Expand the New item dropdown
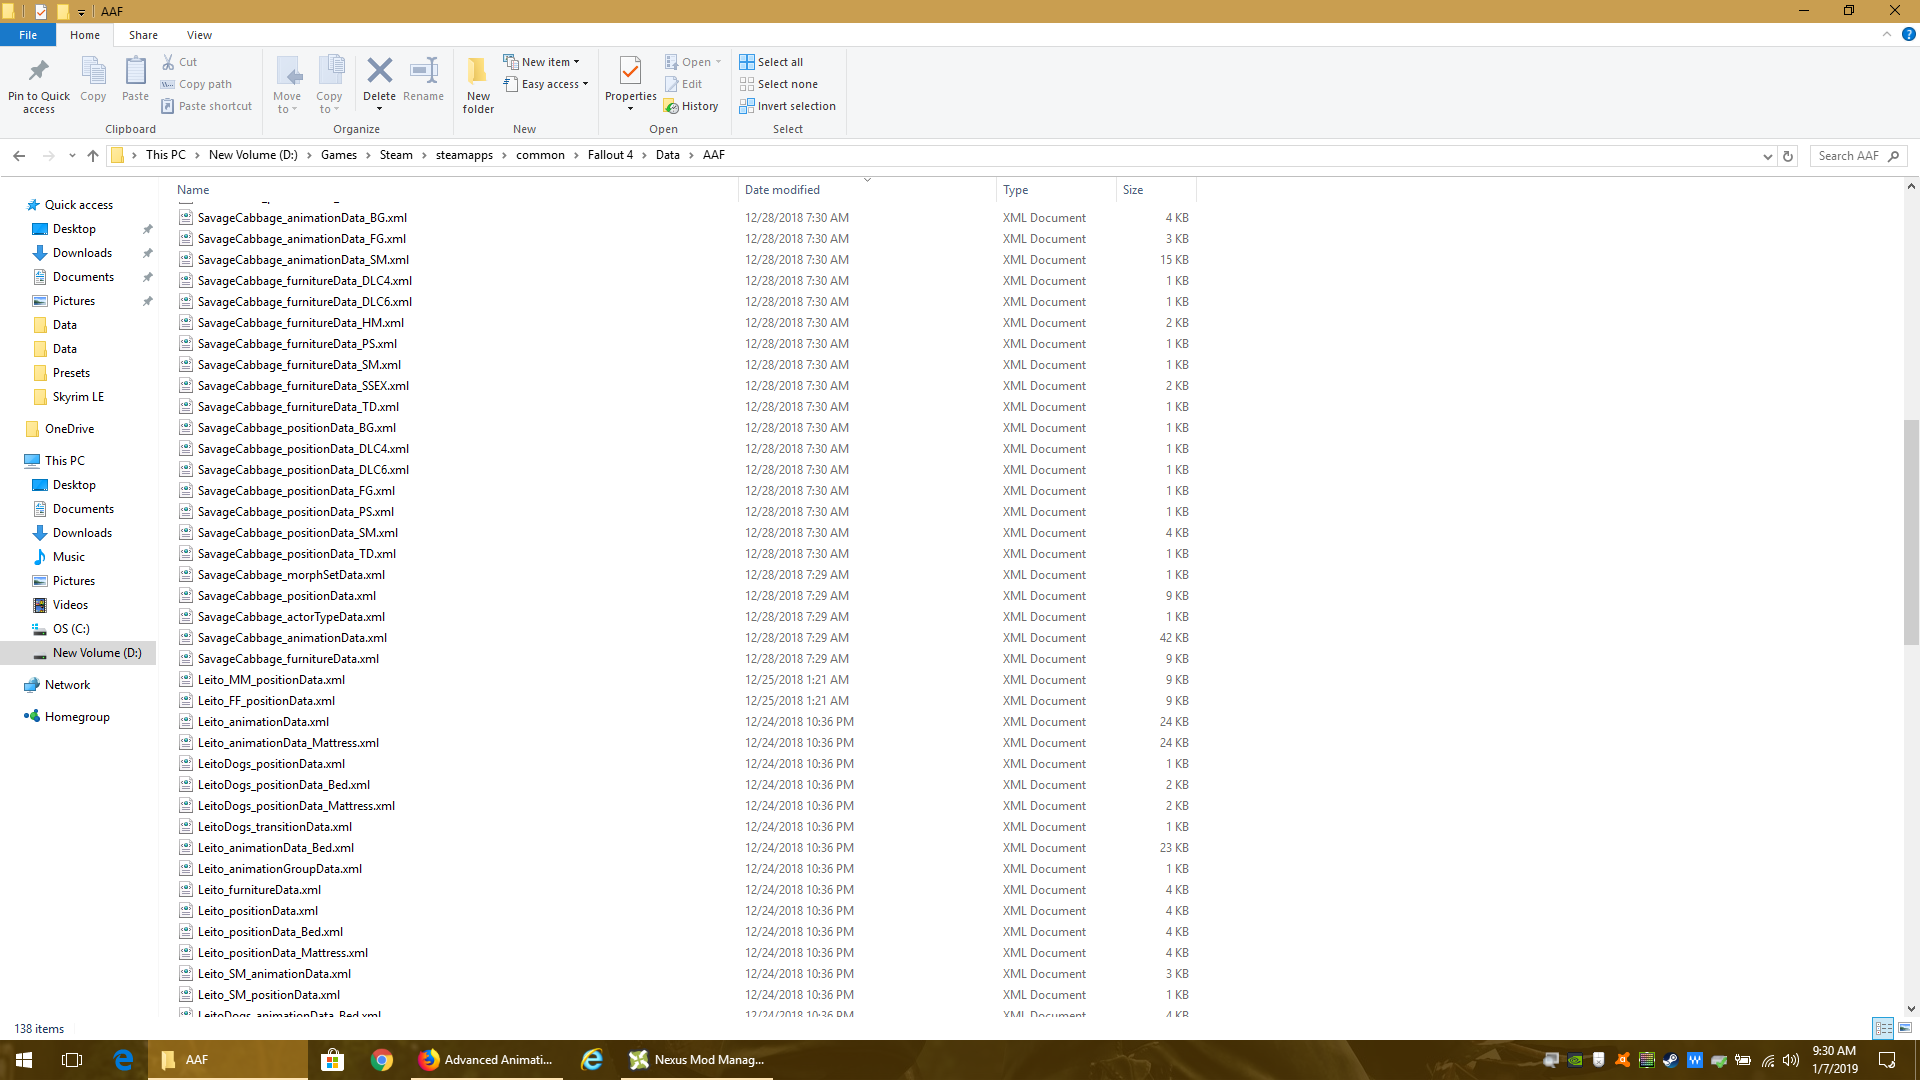Screen dimensions: 1920x1080 [541, 62]
